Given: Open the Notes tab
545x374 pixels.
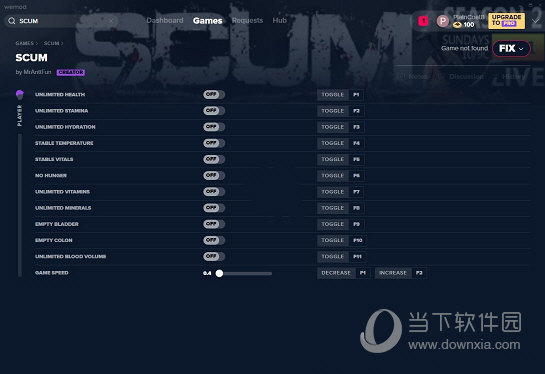Looking at the screenshot, I should tap(415, 76).
